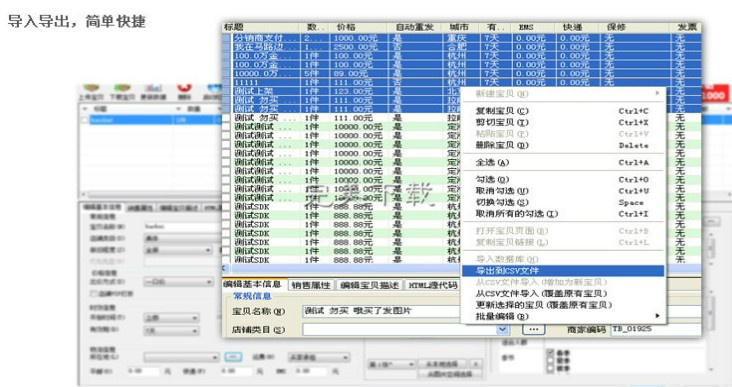The height and width of the screenshot is (387, 732).
Task: Switch to the HTML源代码 tab
Action: [x=433, y=285]
